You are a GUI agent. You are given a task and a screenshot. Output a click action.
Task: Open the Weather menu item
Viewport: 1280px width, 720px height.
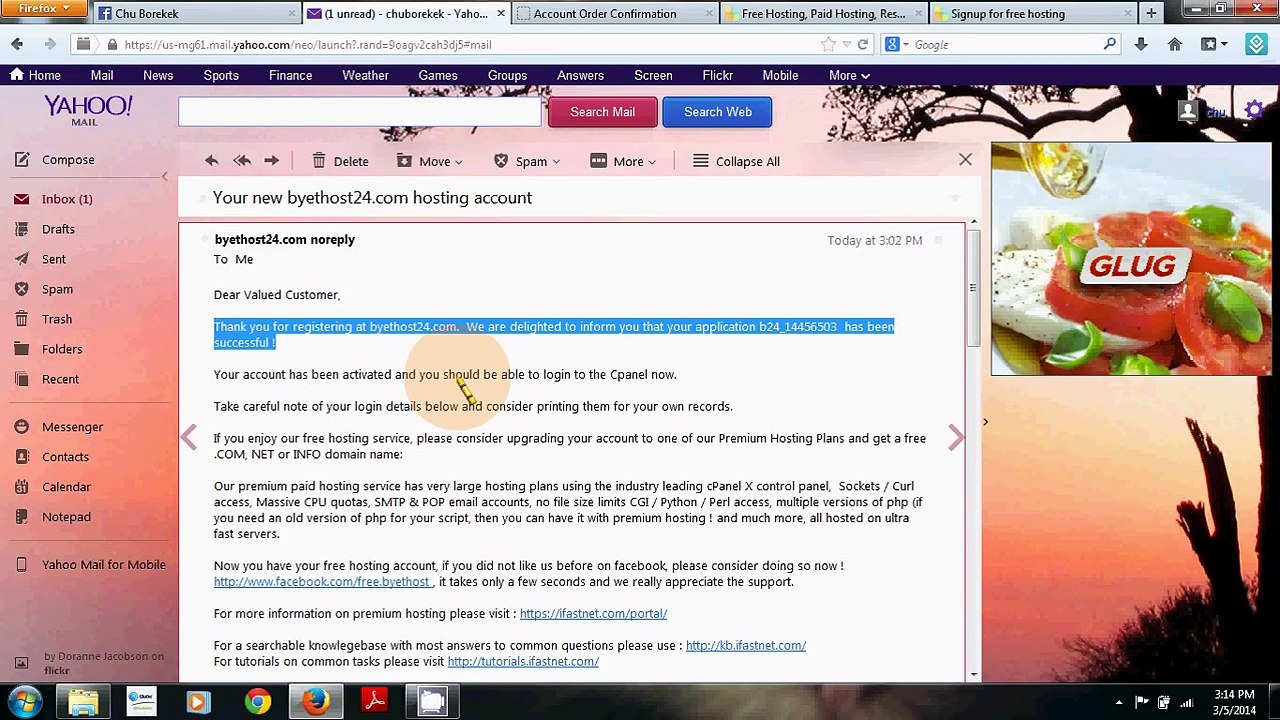365,75
